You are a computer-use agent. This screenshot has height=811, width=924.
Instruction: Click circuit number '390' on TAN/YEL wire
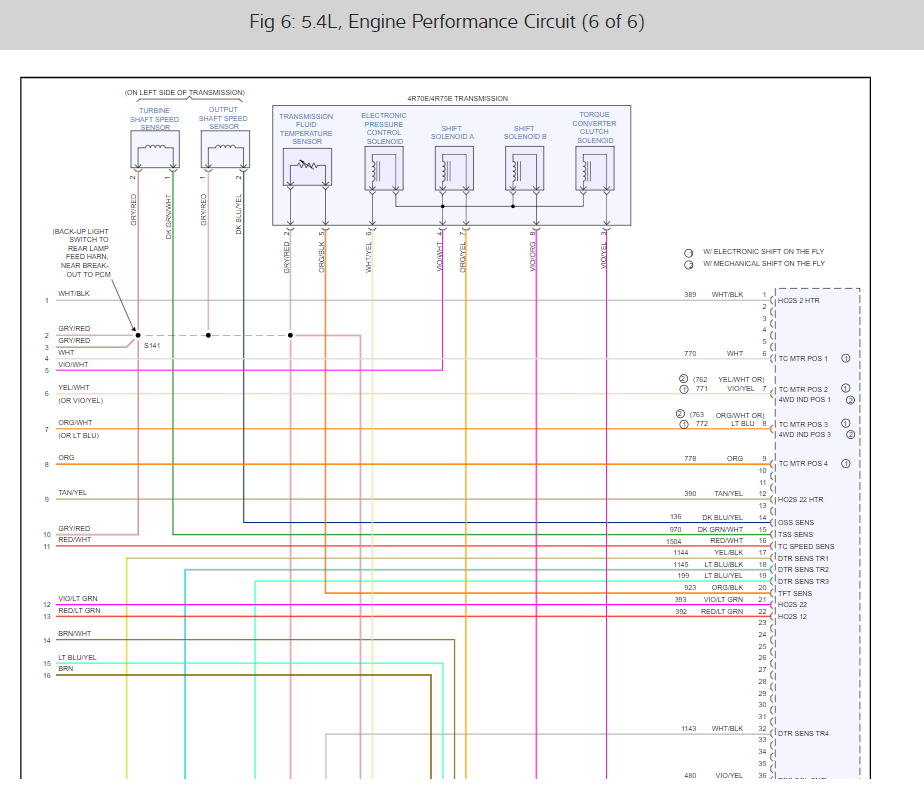pos(690,494)
